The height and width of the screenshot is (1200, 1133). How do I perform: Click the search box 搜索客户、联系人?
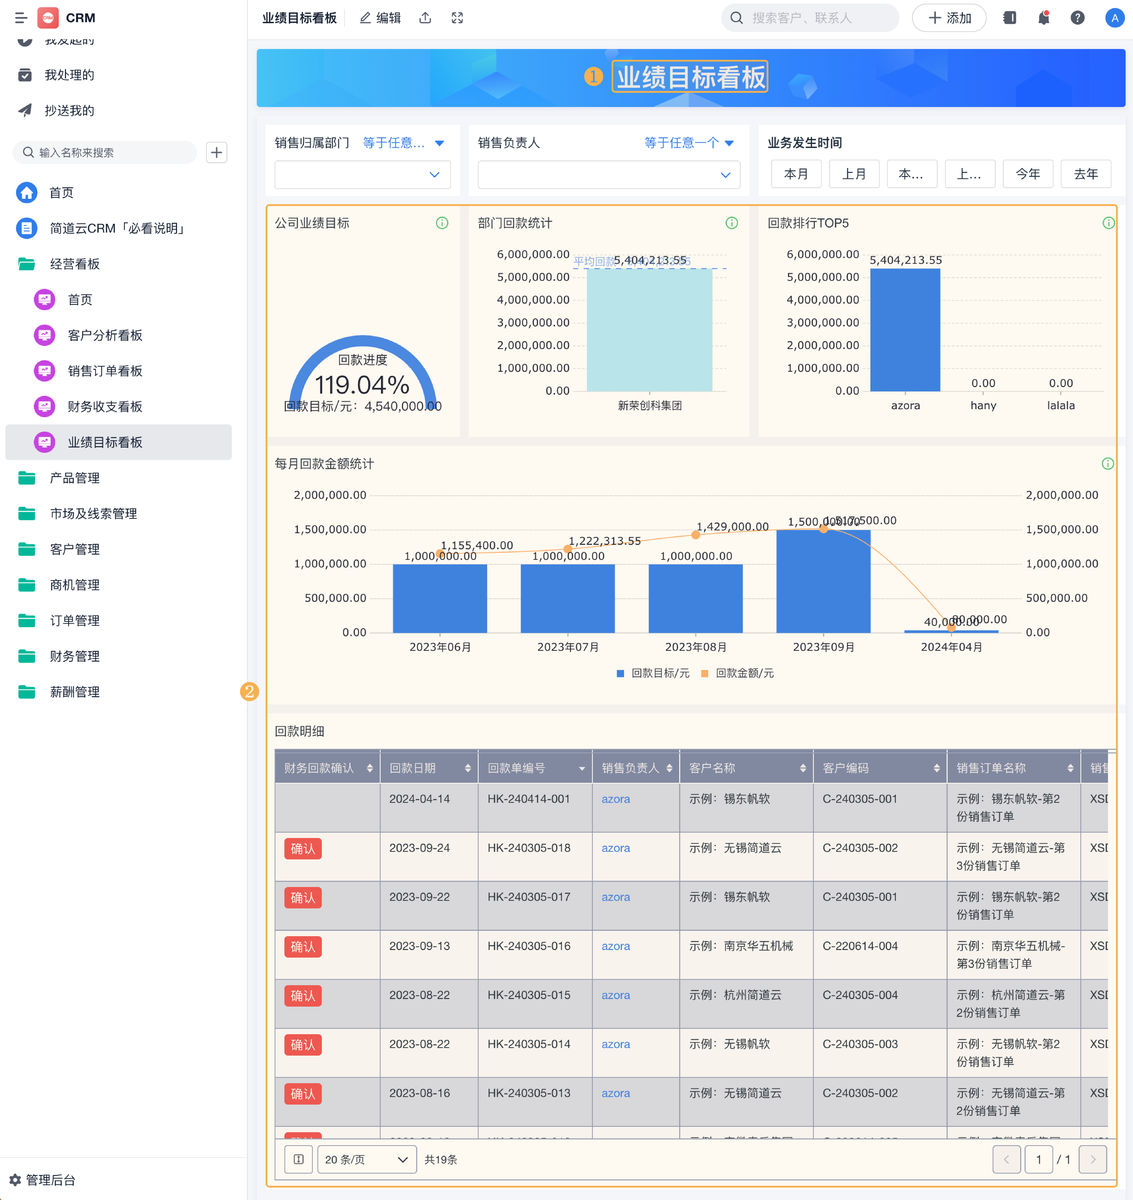[810, 18]
